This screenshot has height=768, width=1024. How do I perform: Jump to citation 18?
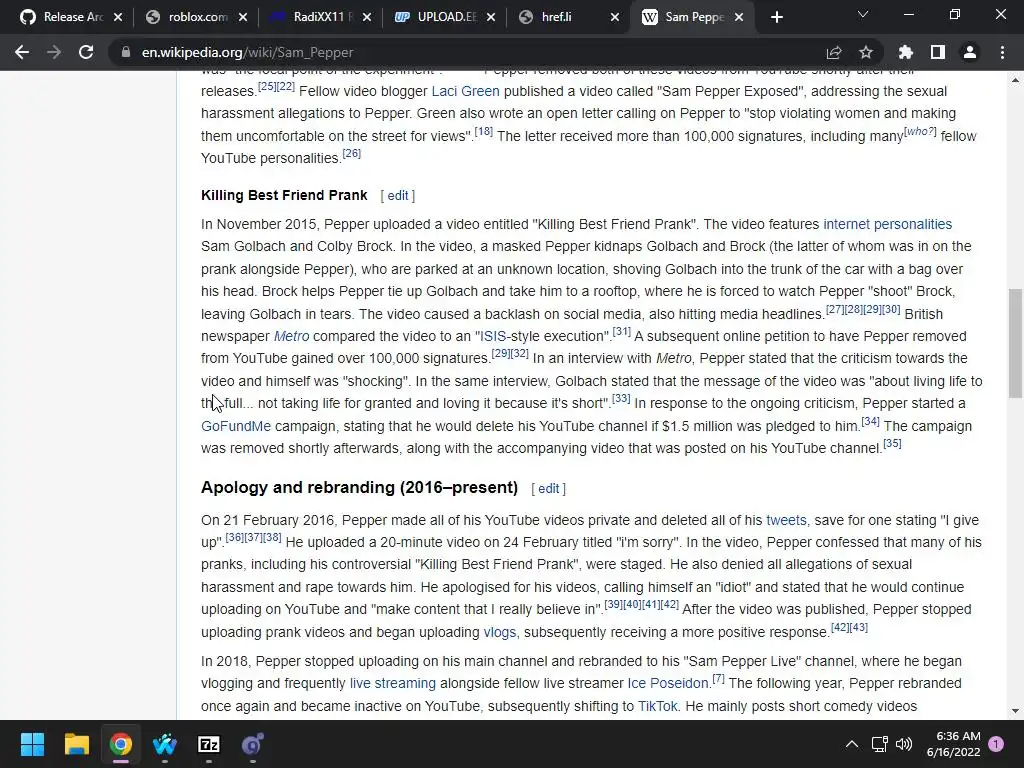[x=483, y=131]
